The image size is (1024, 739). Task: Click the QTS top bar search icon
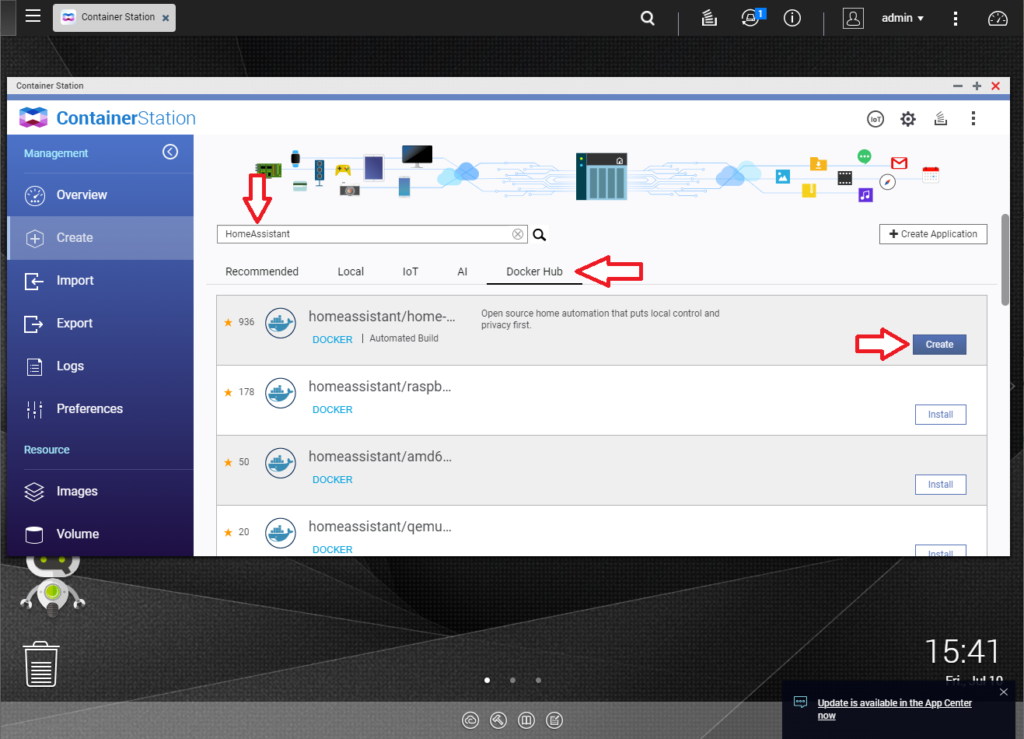point(647,18)
